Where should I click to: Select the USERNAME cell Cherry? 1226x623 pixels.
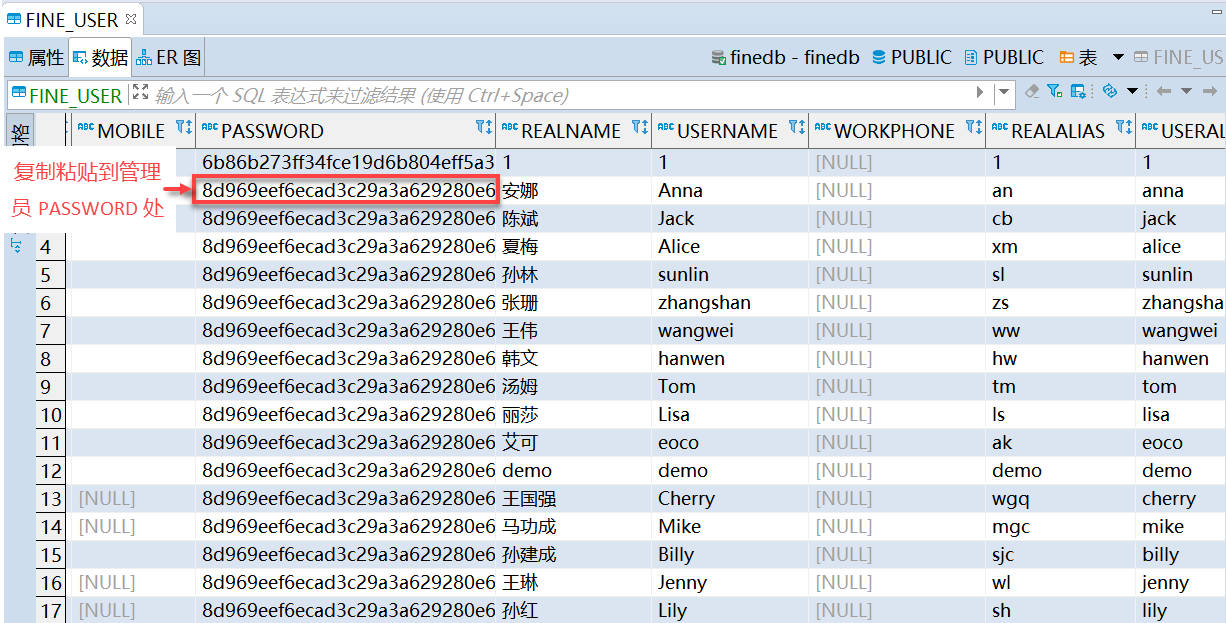point(730,498)
